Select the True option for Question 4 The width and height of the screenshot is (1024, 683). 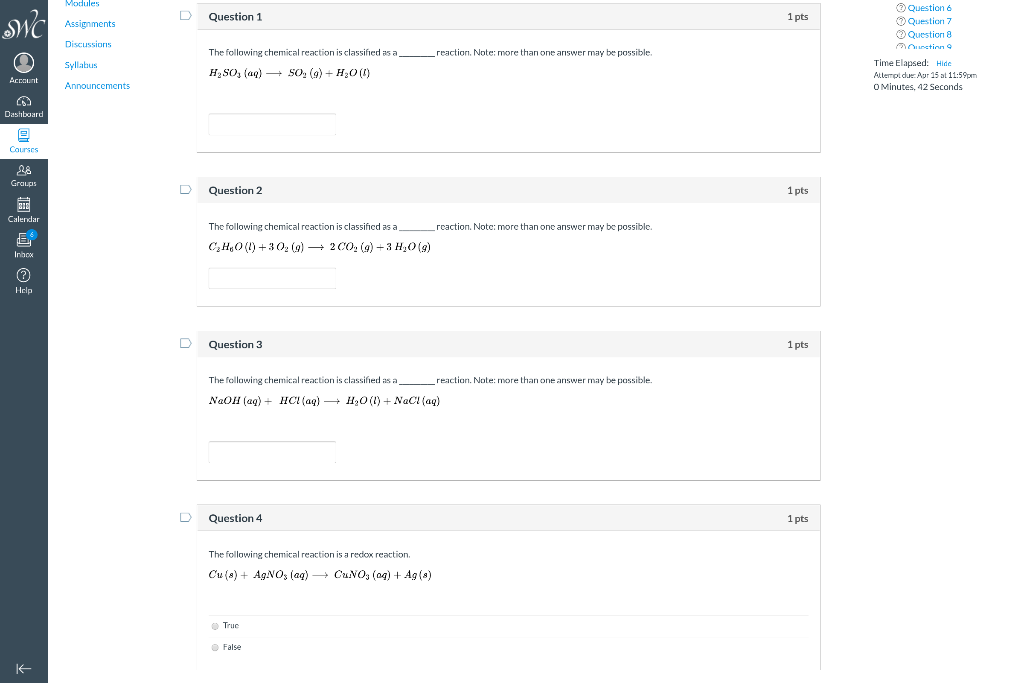214,625
